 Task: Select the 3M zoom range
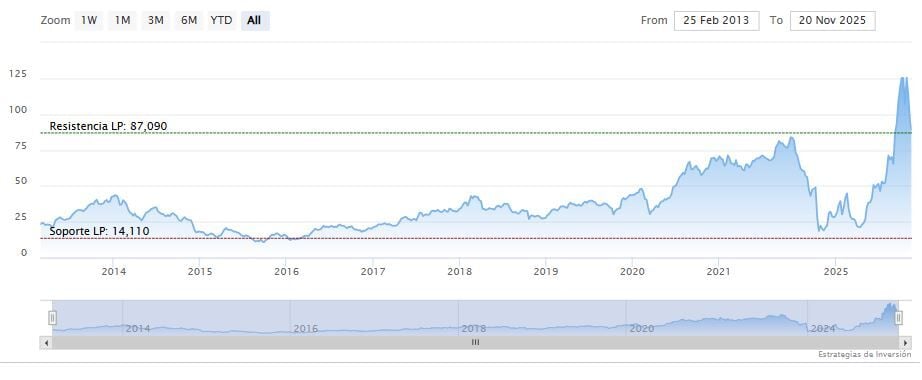click(155, 21)
